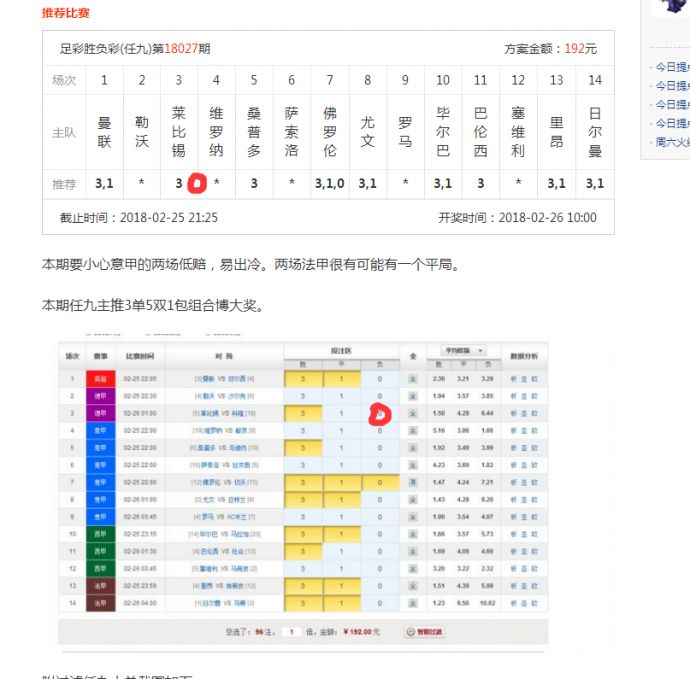
Task: Click the 投注区 column header
Action: tap(341, 351)
